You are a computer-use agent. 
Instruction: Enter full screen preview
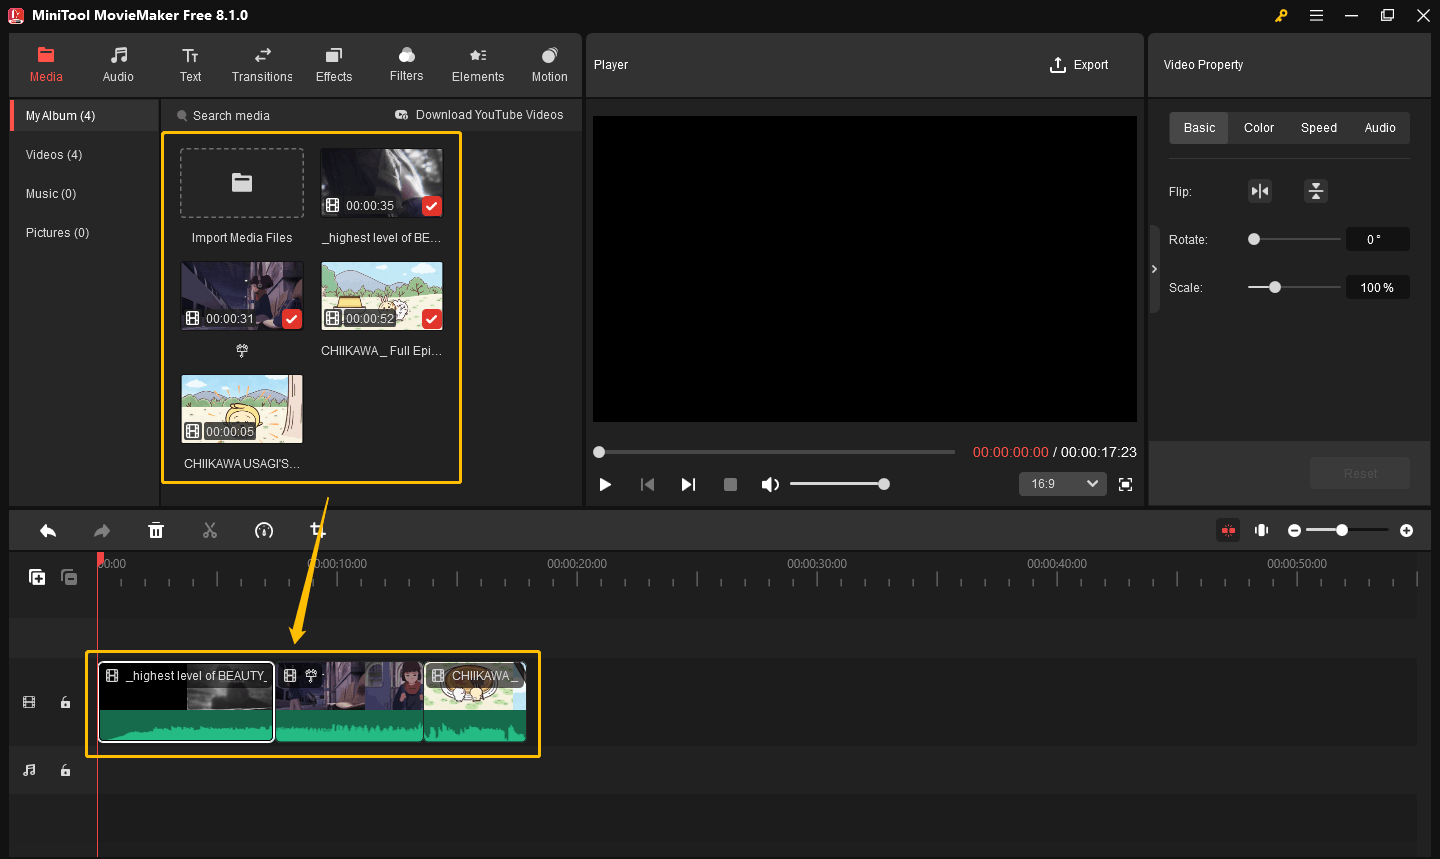1125,484
